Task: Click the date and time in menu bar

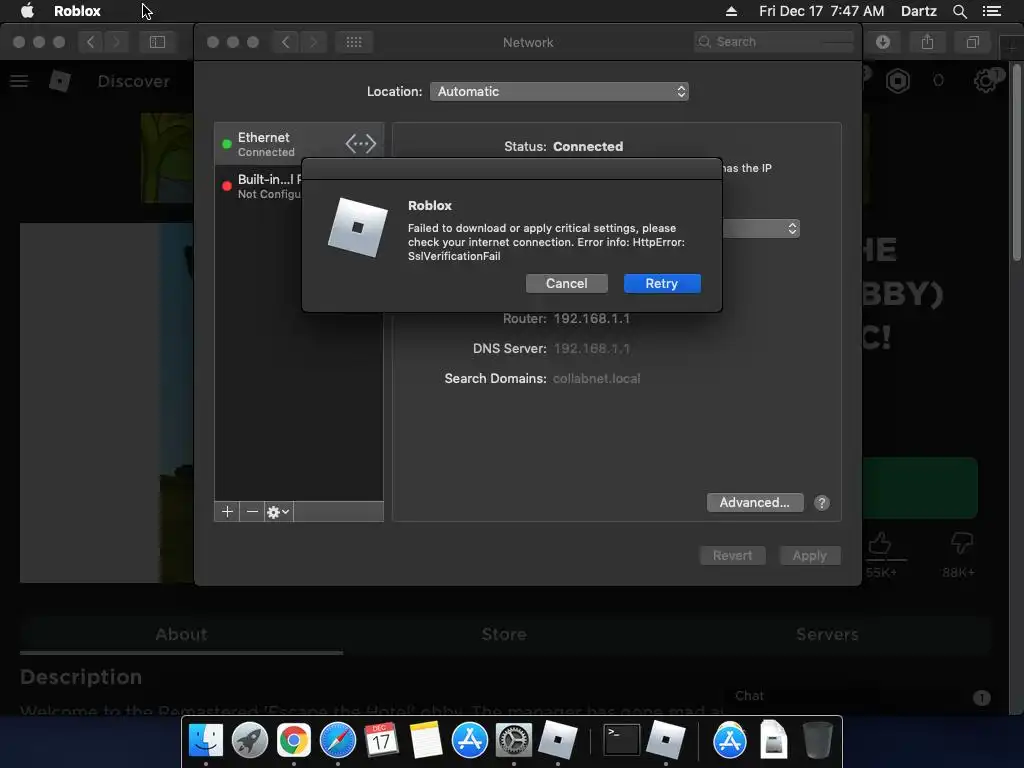Action: pyautogui.click(x=822, y=11)
